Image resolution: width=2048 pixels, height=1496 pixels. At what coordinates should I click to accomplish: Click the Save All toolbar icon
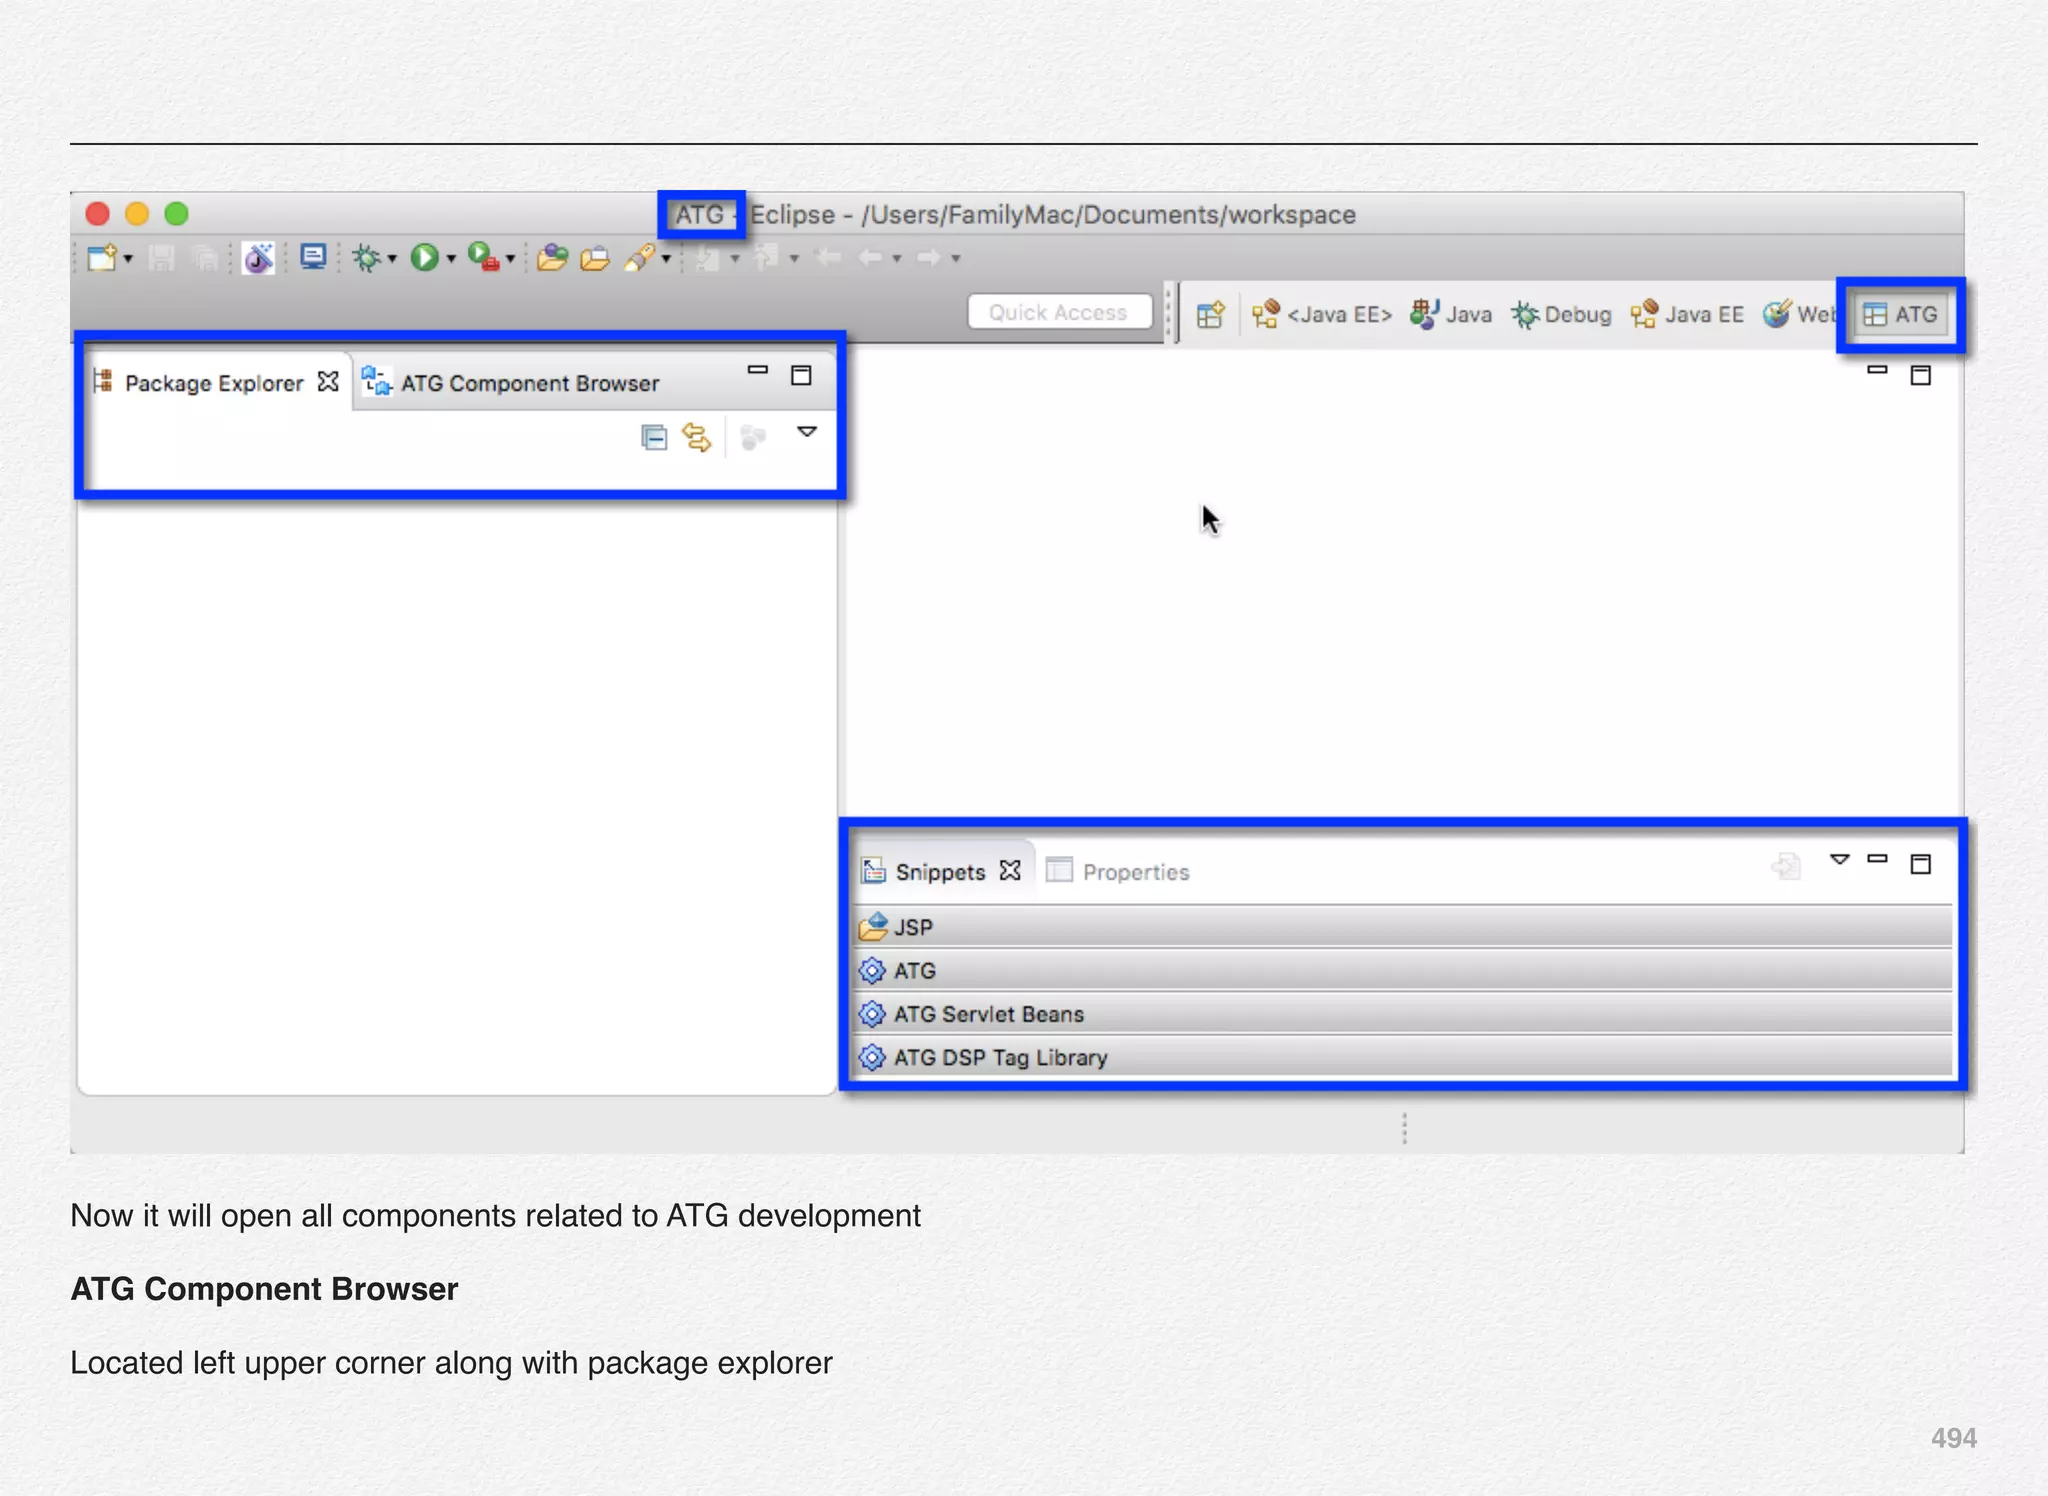(205, 258)
